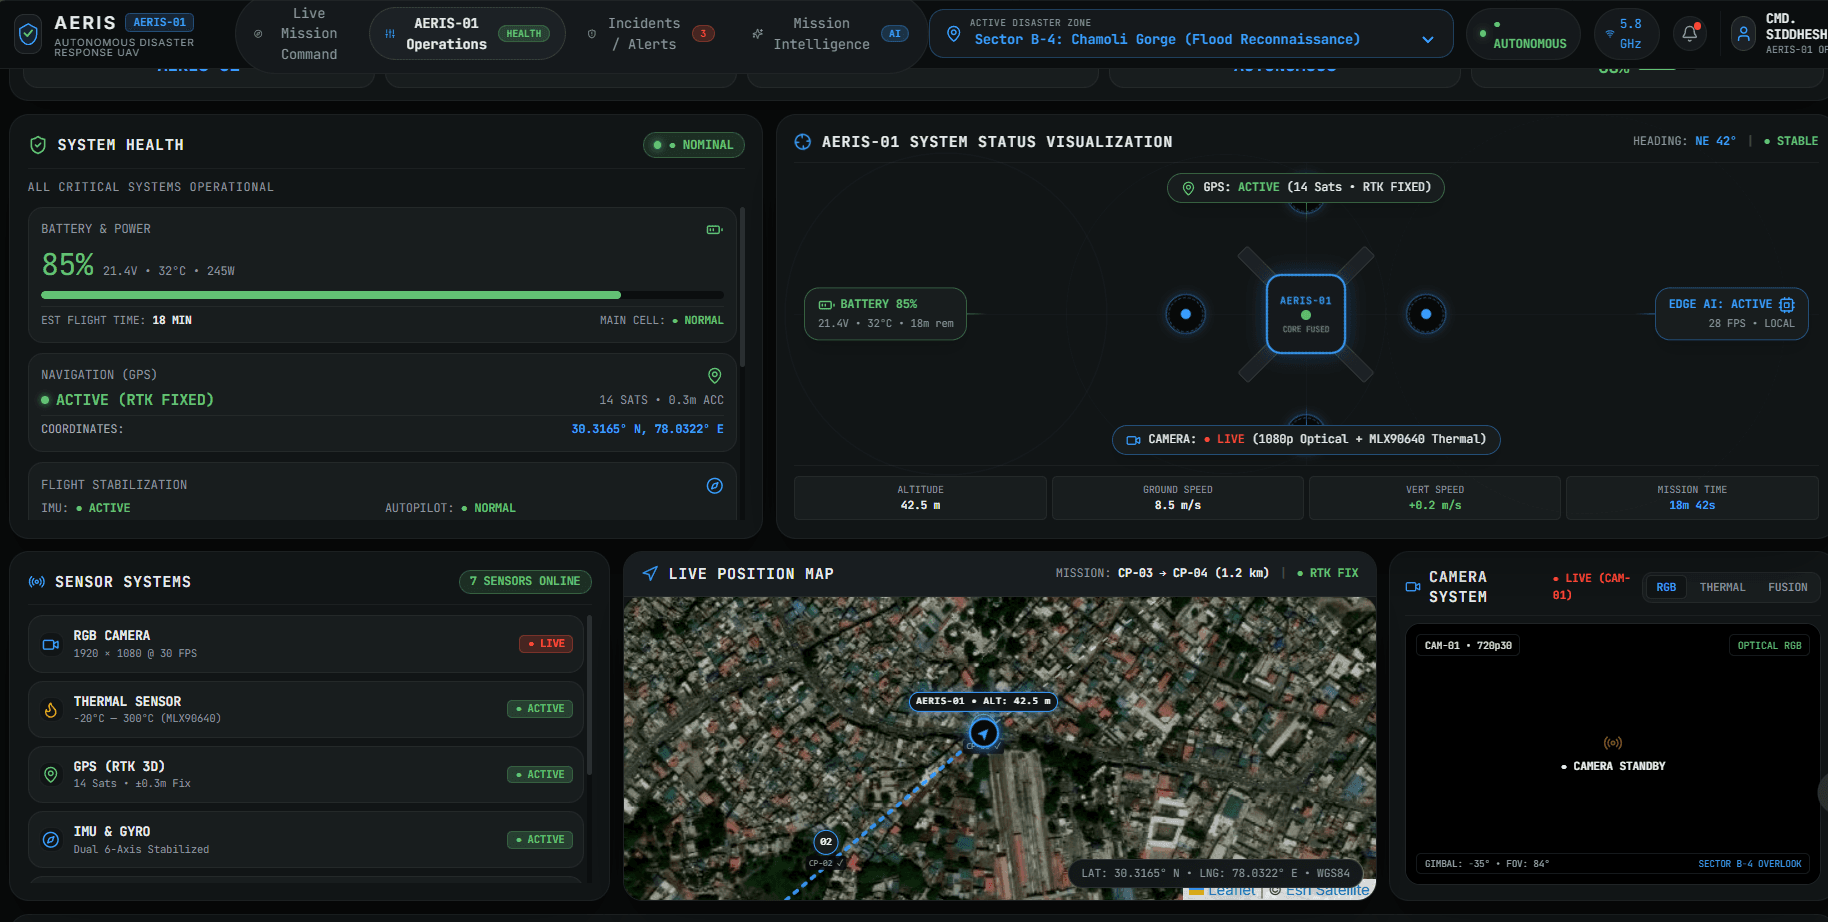
Task: Click the coordinates value 30.3165° N, 78.0322° E
Action: click(647, 429)
